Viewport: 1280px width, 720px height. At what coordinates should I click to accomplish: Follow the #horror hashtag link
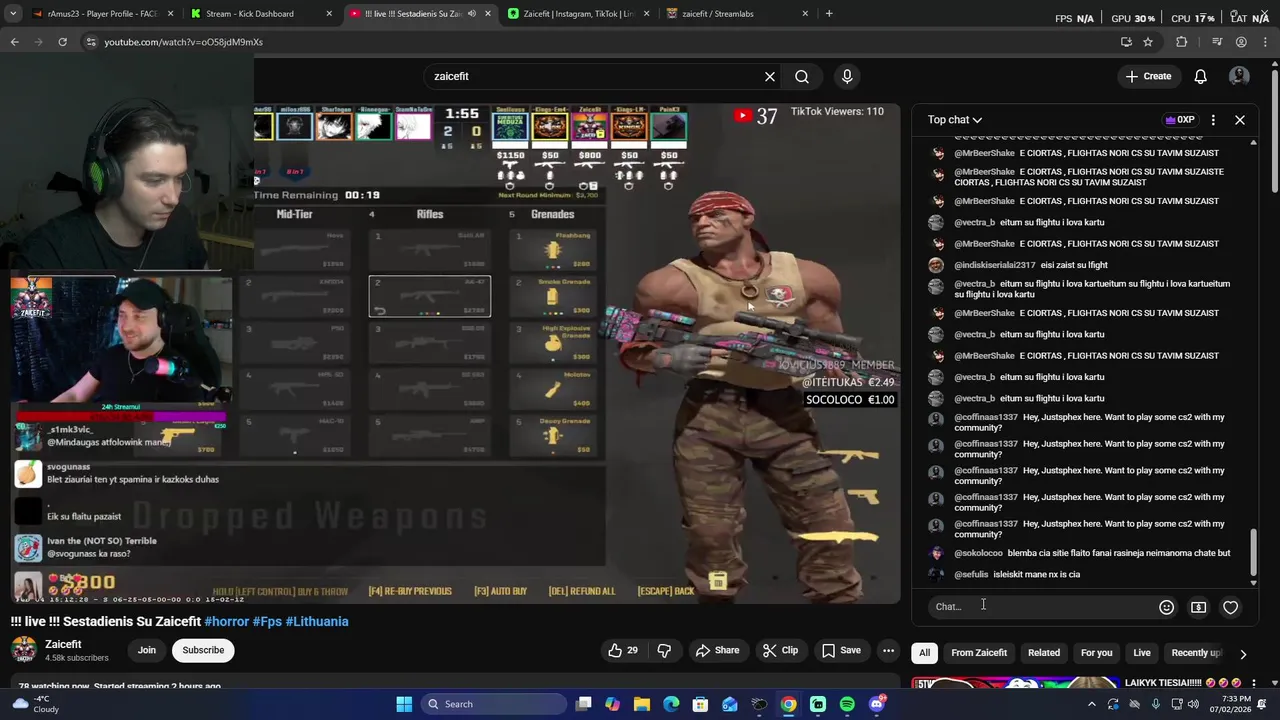226,621
